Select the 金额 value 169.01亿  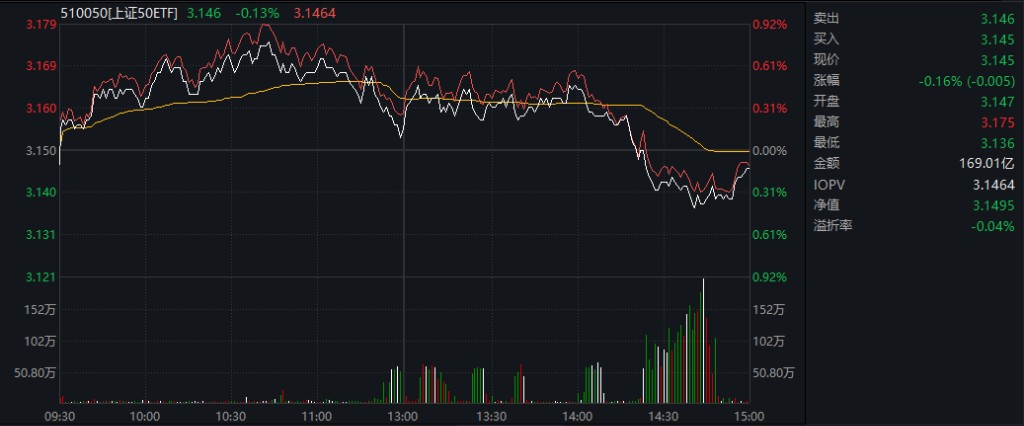click(x=987, y=163)
